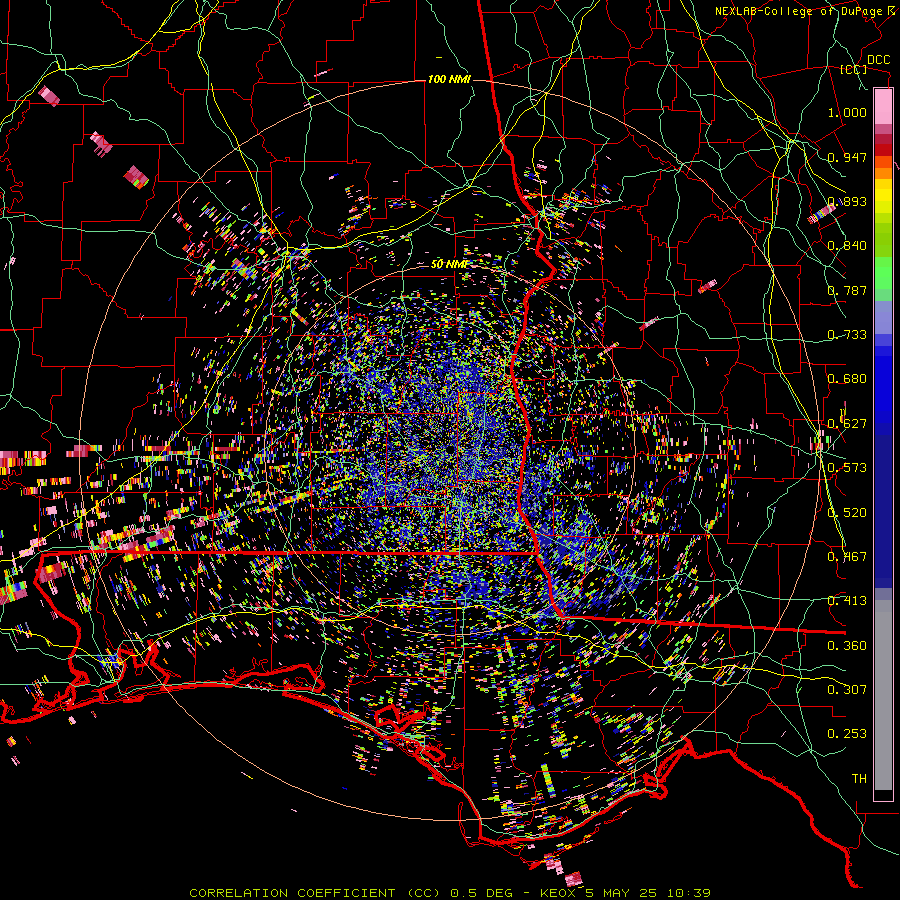This screenshot has width=900, height=900.
Task: Click the 50 NMI range ring label
Action: point(449,264)
